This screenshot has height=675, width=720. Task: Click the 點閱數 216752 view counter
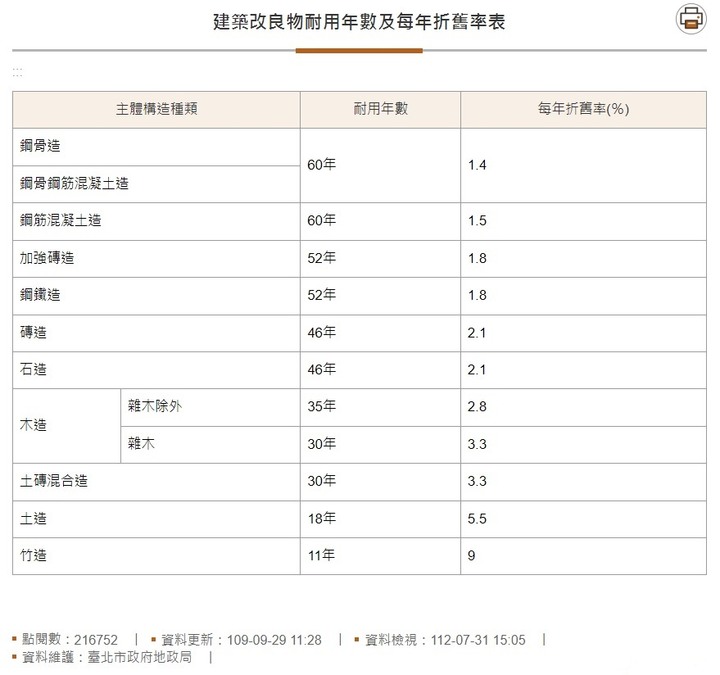[70, 639]
